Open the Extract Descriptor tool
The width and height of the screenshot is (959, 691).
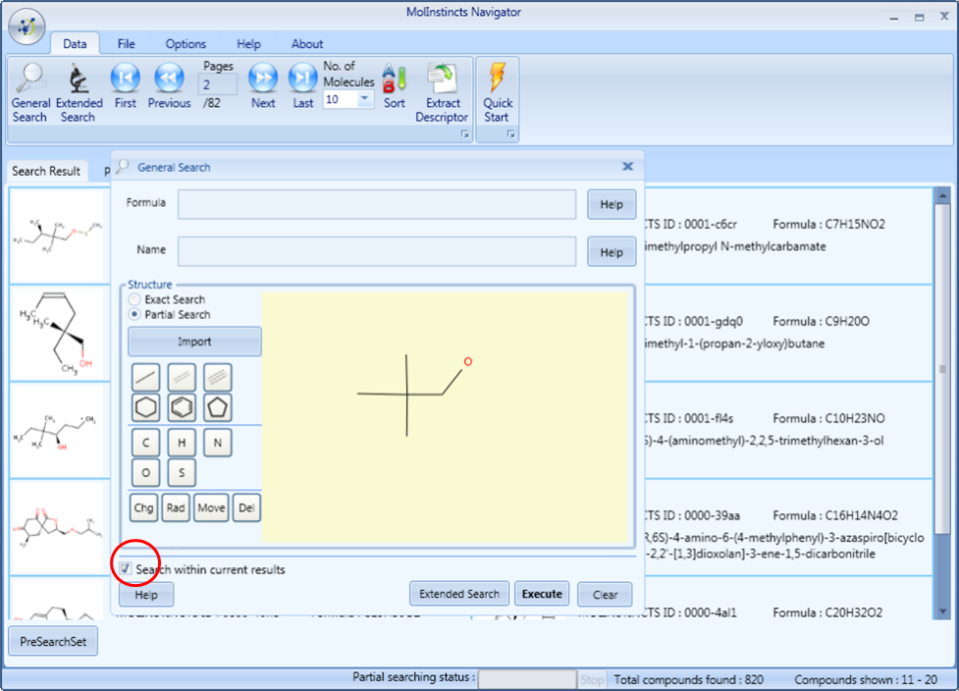442,93
